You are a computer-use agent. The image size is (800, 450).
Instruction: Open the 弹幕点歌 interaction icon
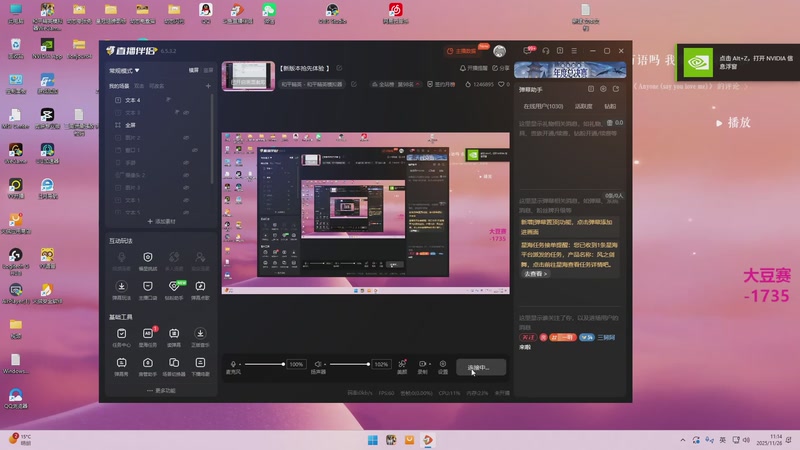click(200, 286)
